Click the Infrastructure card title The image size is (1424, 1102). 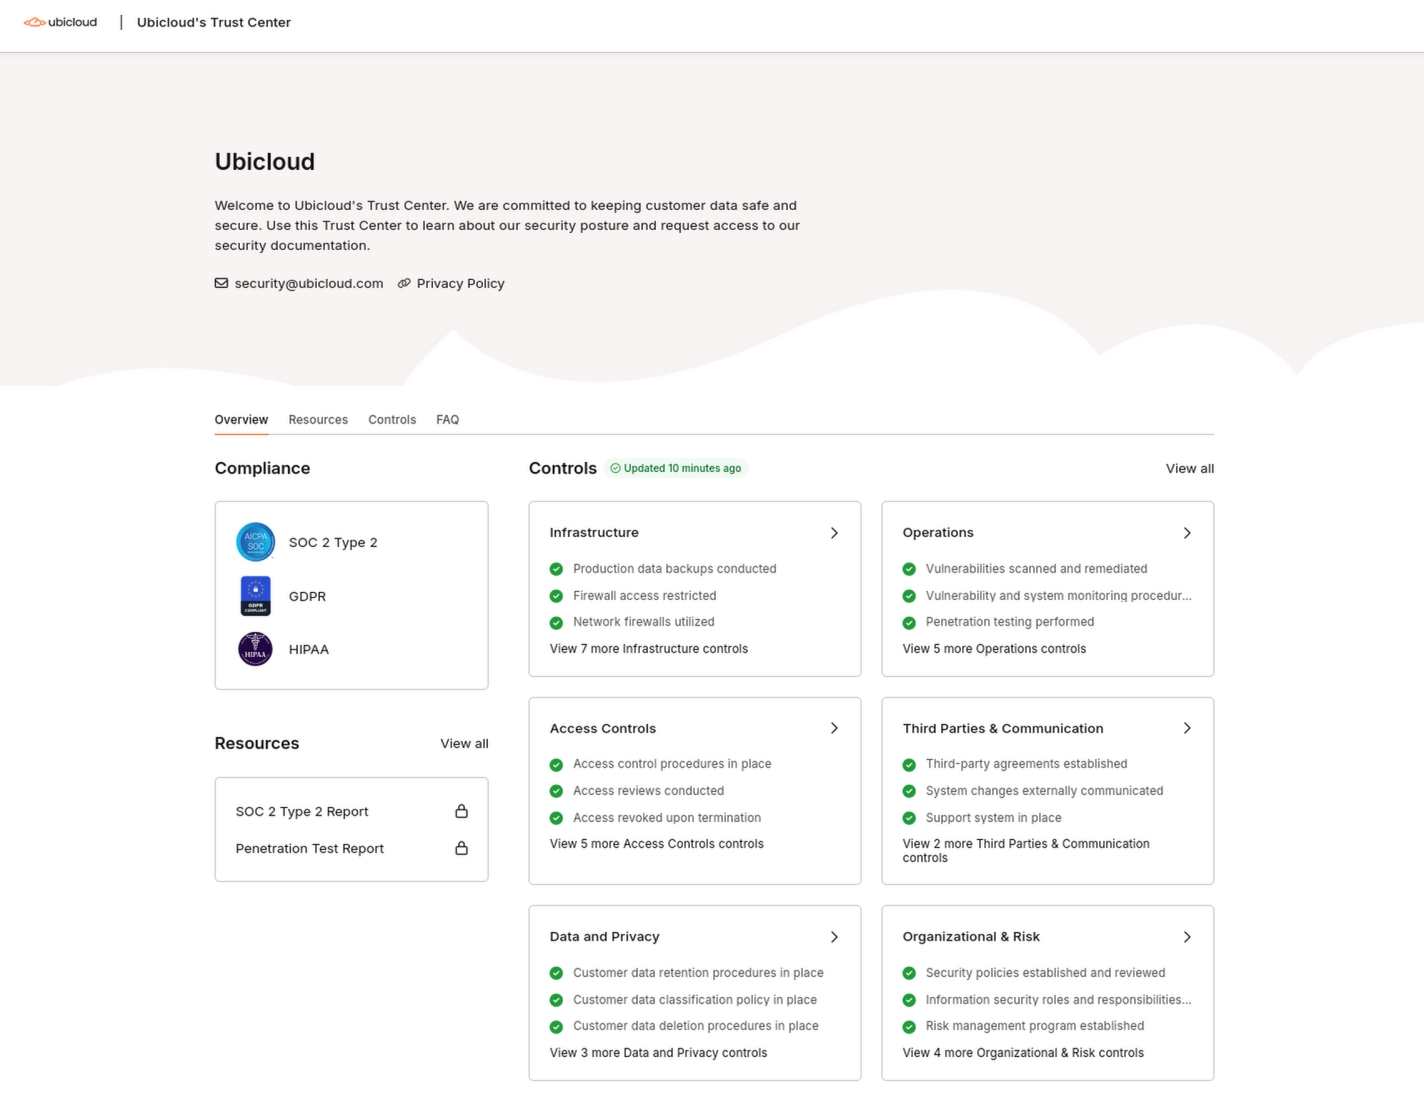594,533
